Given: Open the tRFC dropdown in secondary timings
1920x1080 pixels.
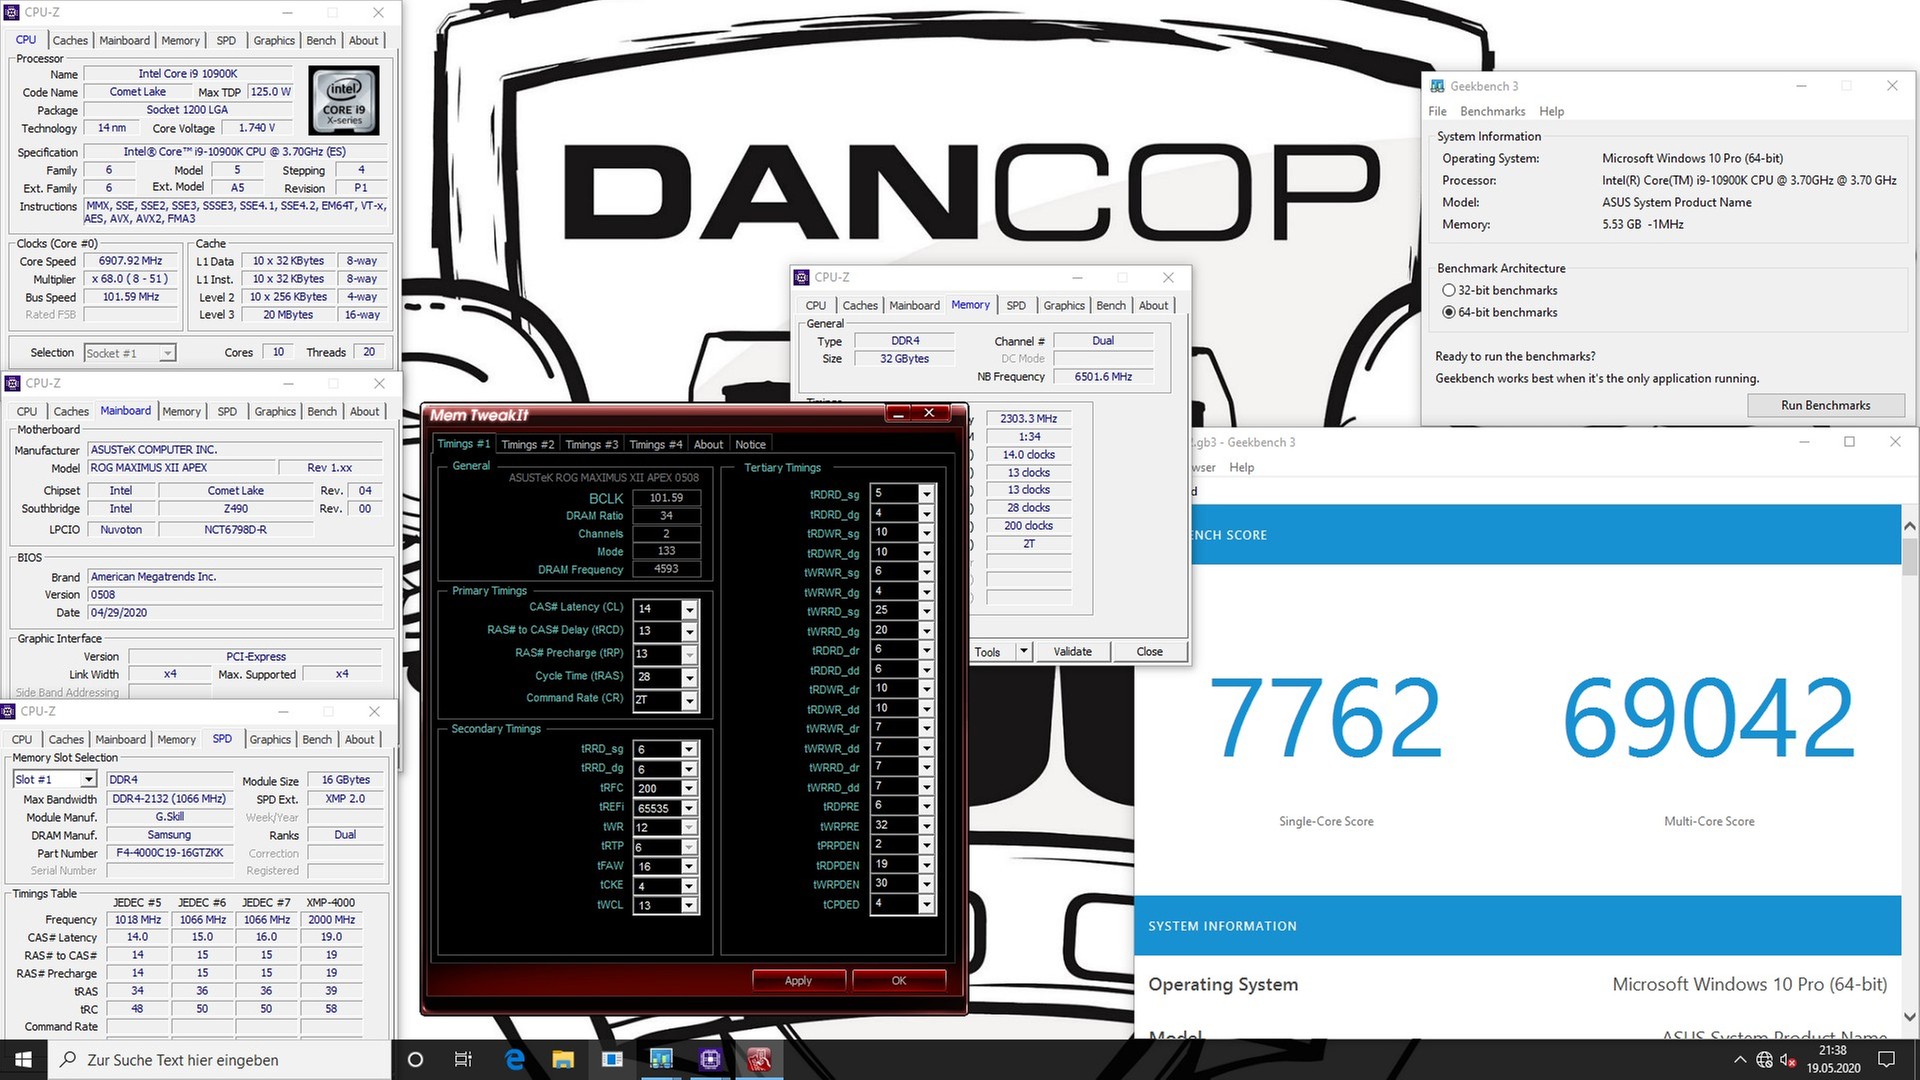Looking at the screenshot, I should point(689,788).
